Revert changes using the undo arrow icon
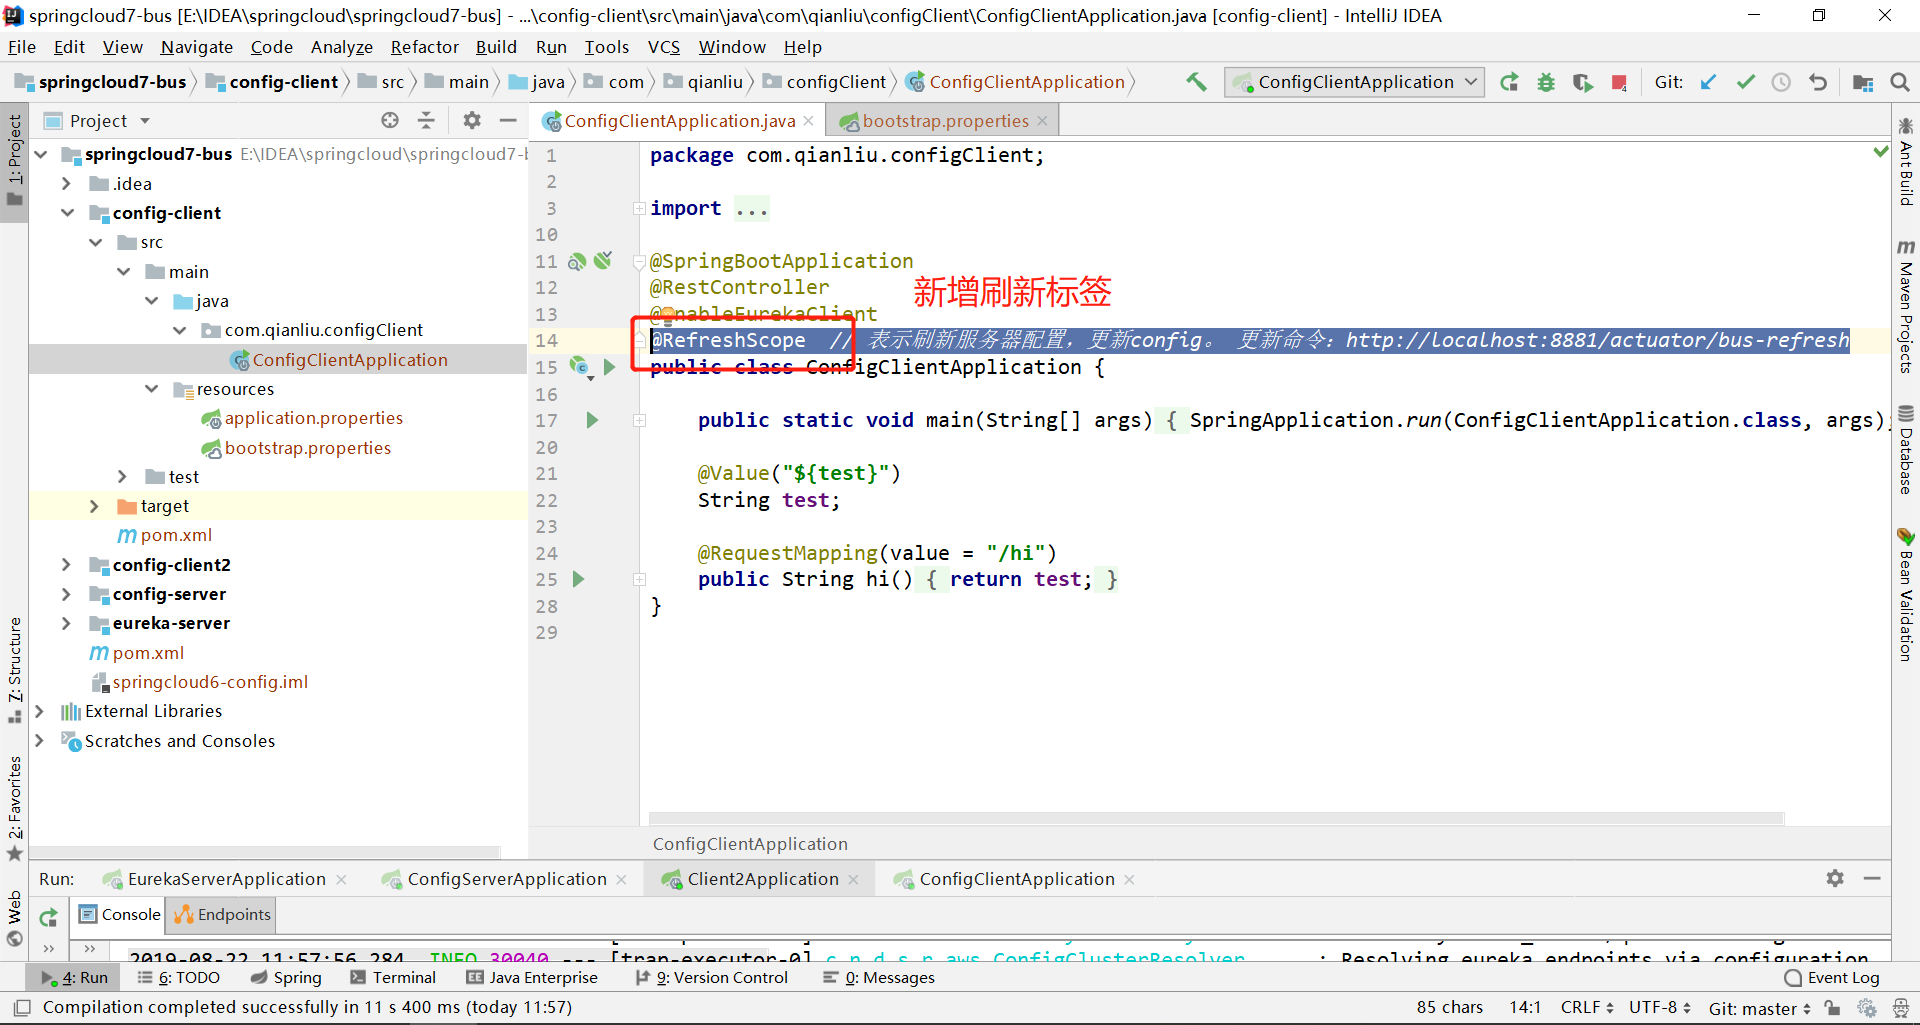The image size is (1920, 1025). click(x=1818, y=82)
